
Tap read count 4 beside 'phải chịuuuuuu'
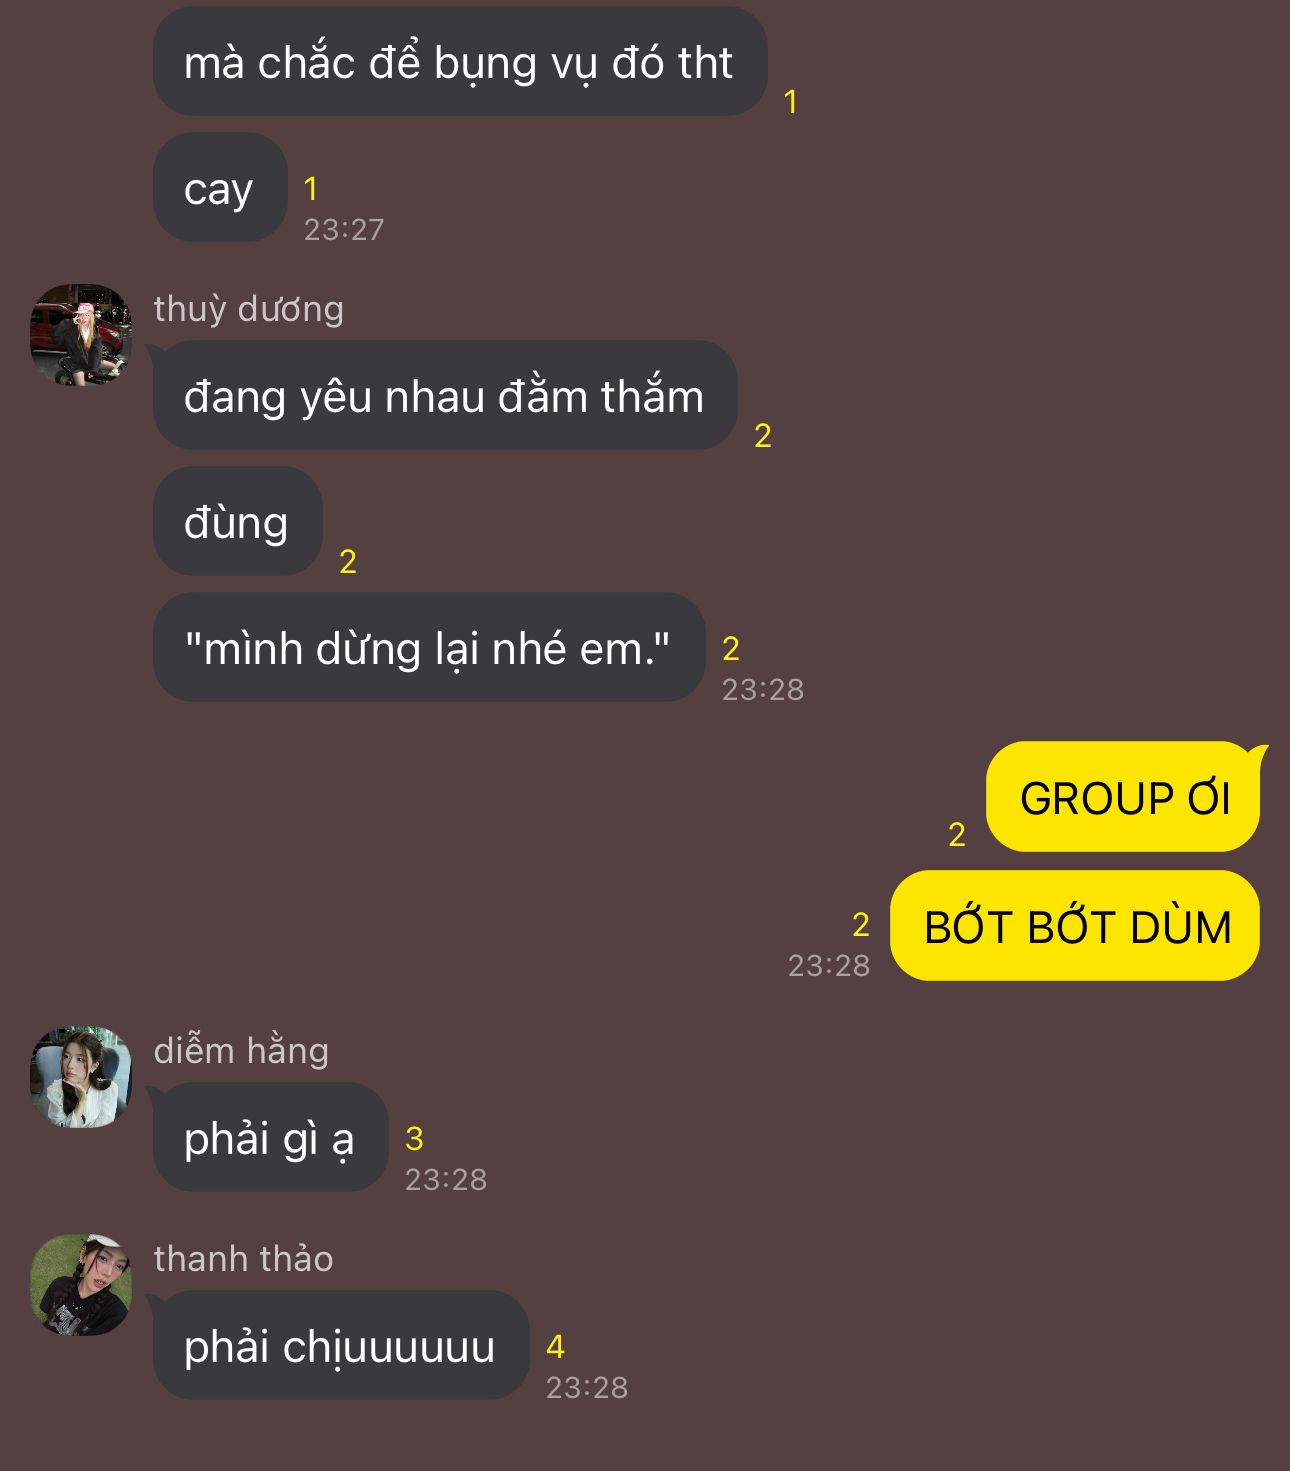pyautogui.click(x=555, y=1346)
